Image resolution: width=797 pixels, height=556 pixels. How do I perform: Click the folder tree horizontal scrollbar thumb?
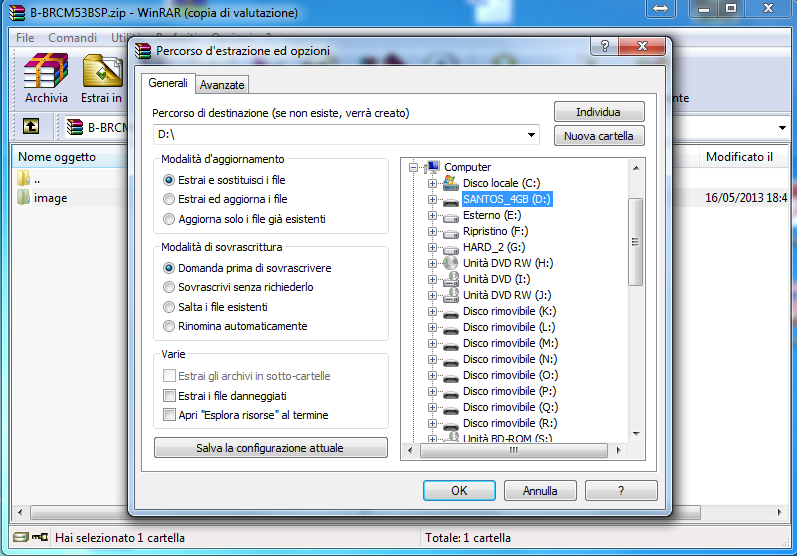point(514,450)
